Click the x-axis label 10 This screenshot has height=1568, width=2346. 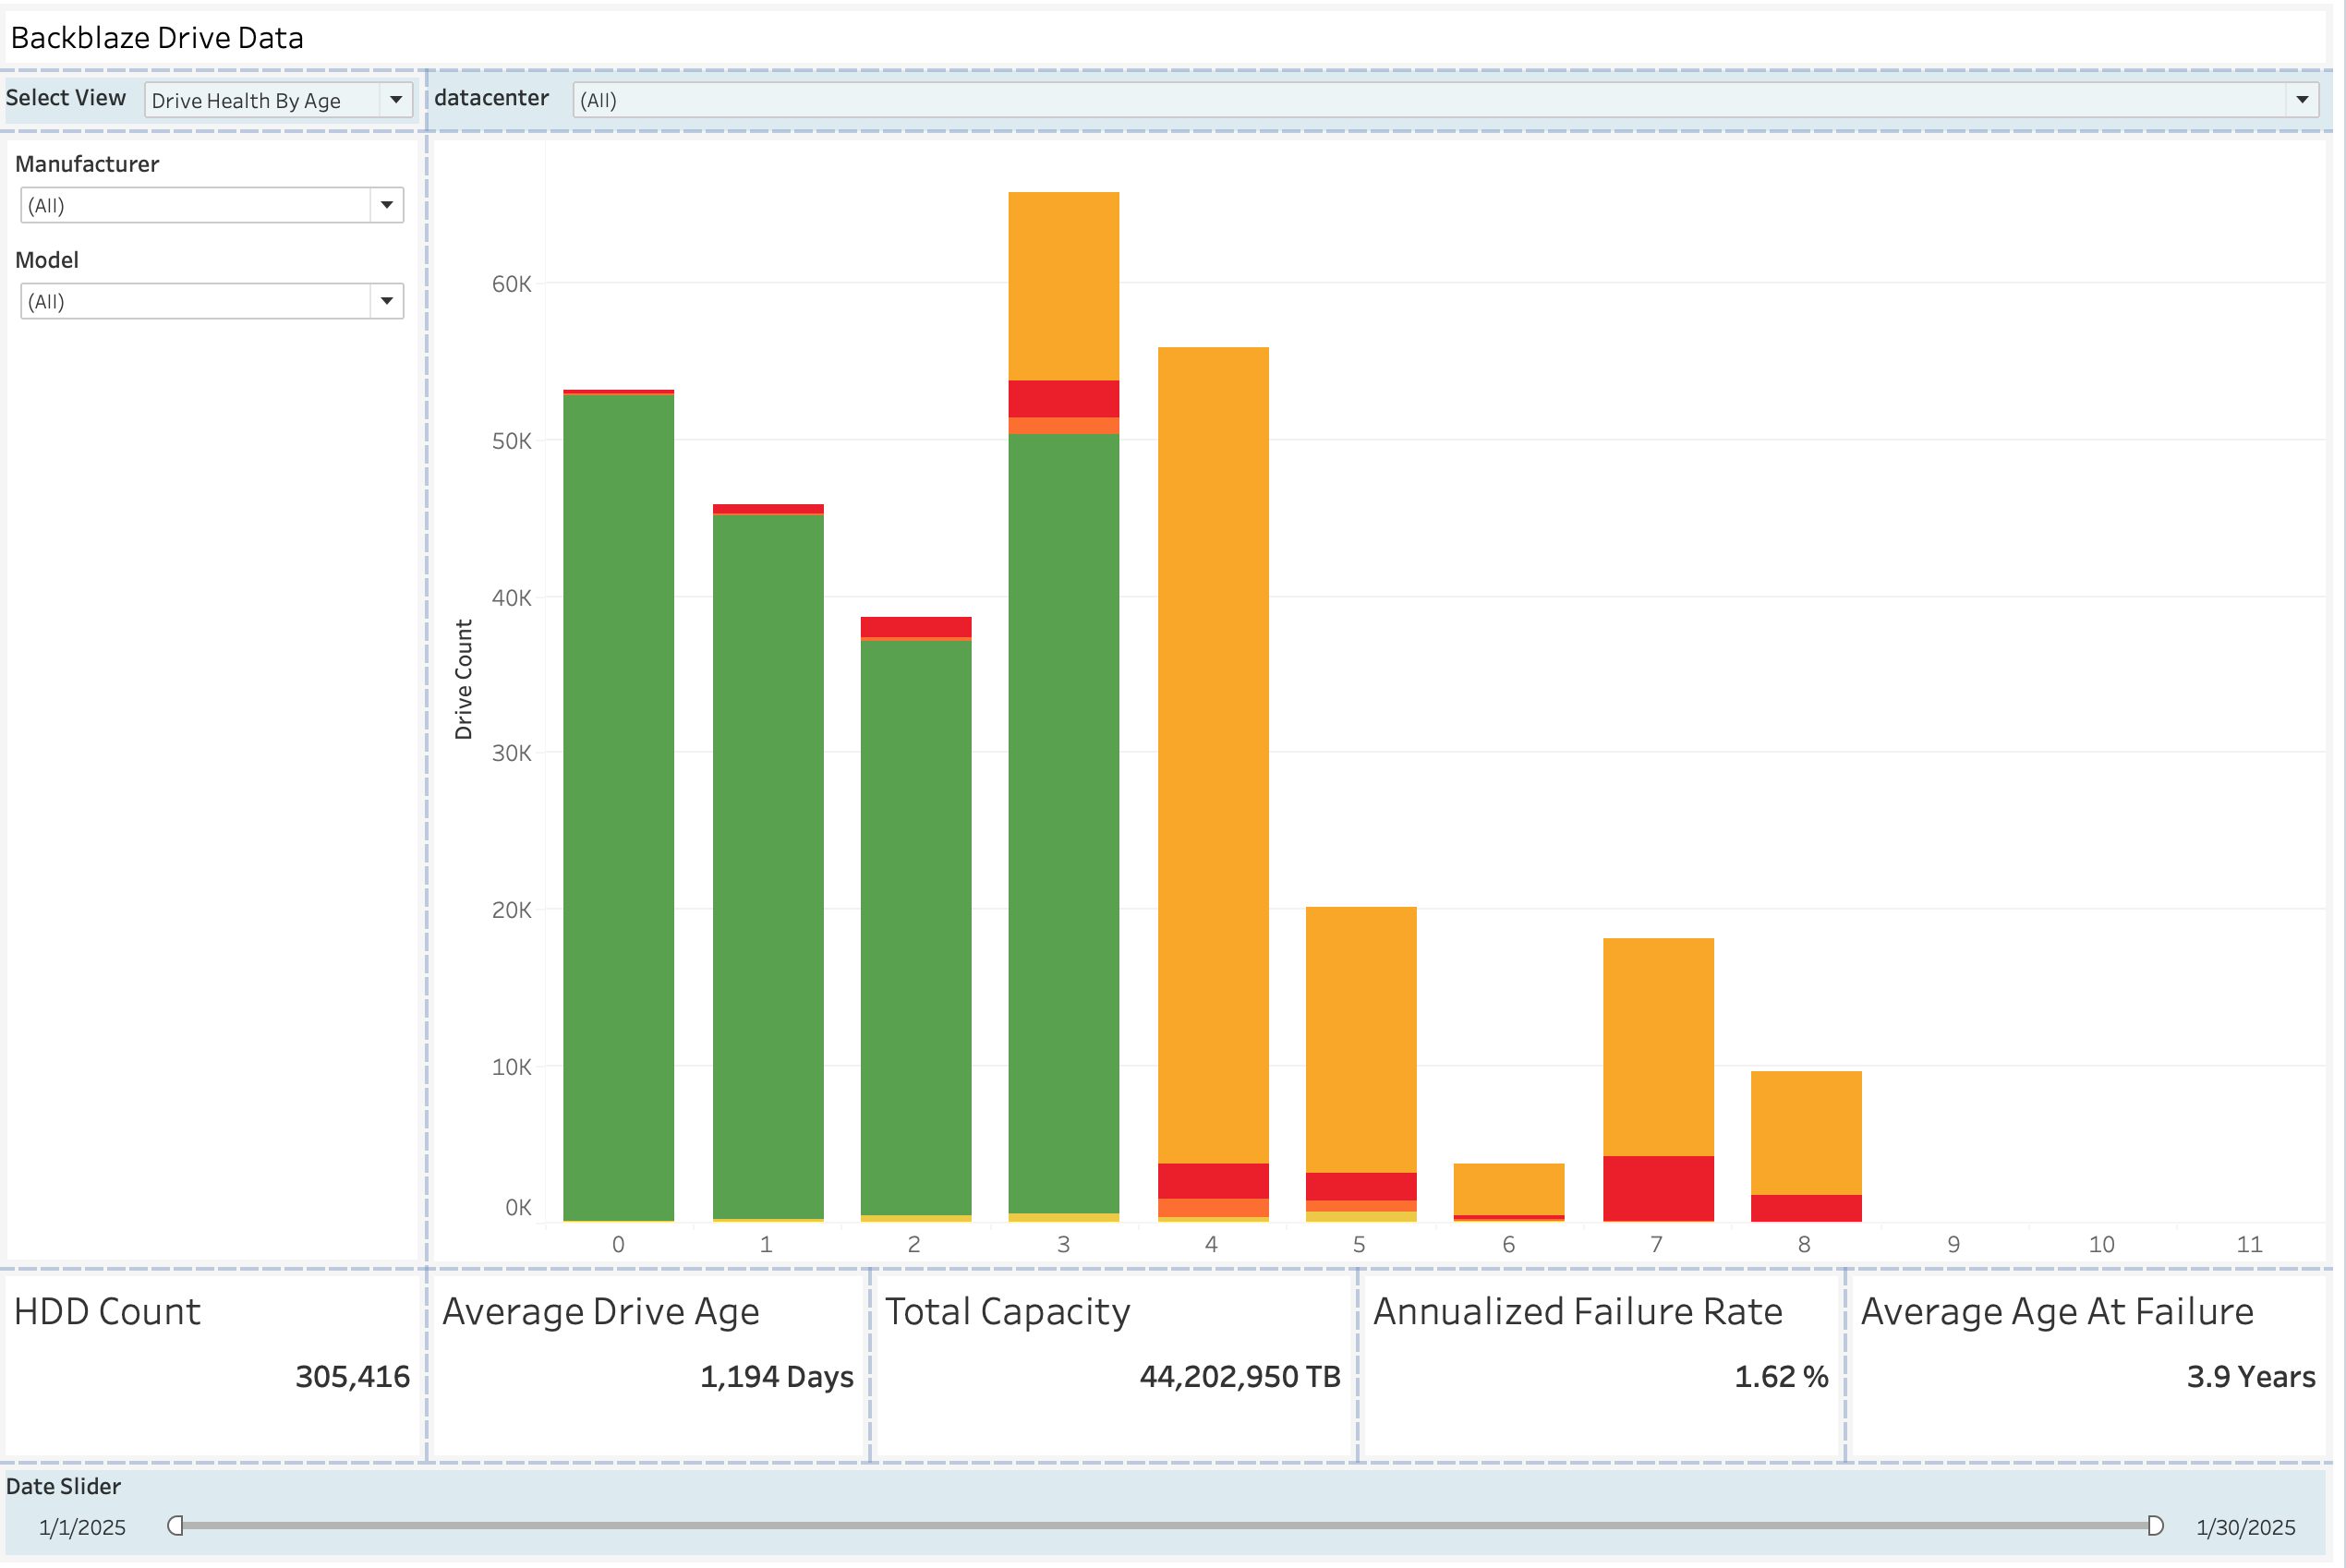click(x=2101, y=1244)
